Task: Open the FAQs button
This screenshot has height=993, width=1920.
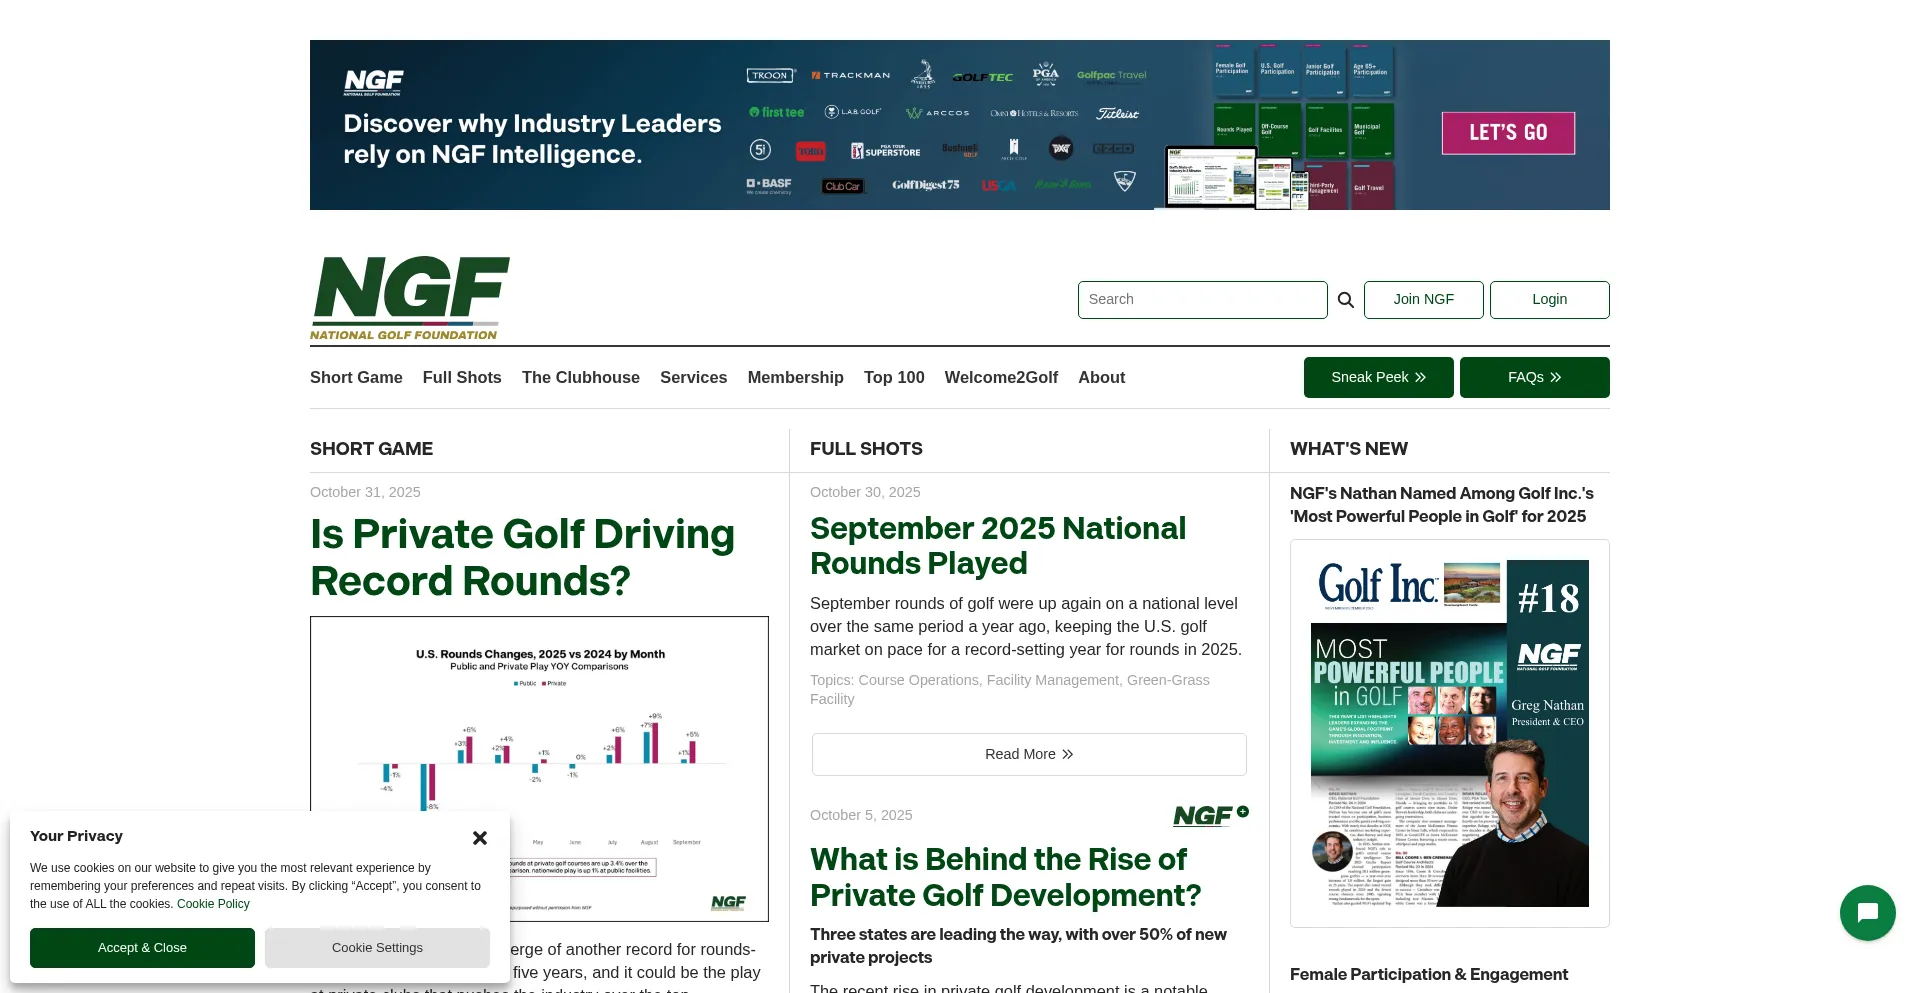Action: (1534, 378)
